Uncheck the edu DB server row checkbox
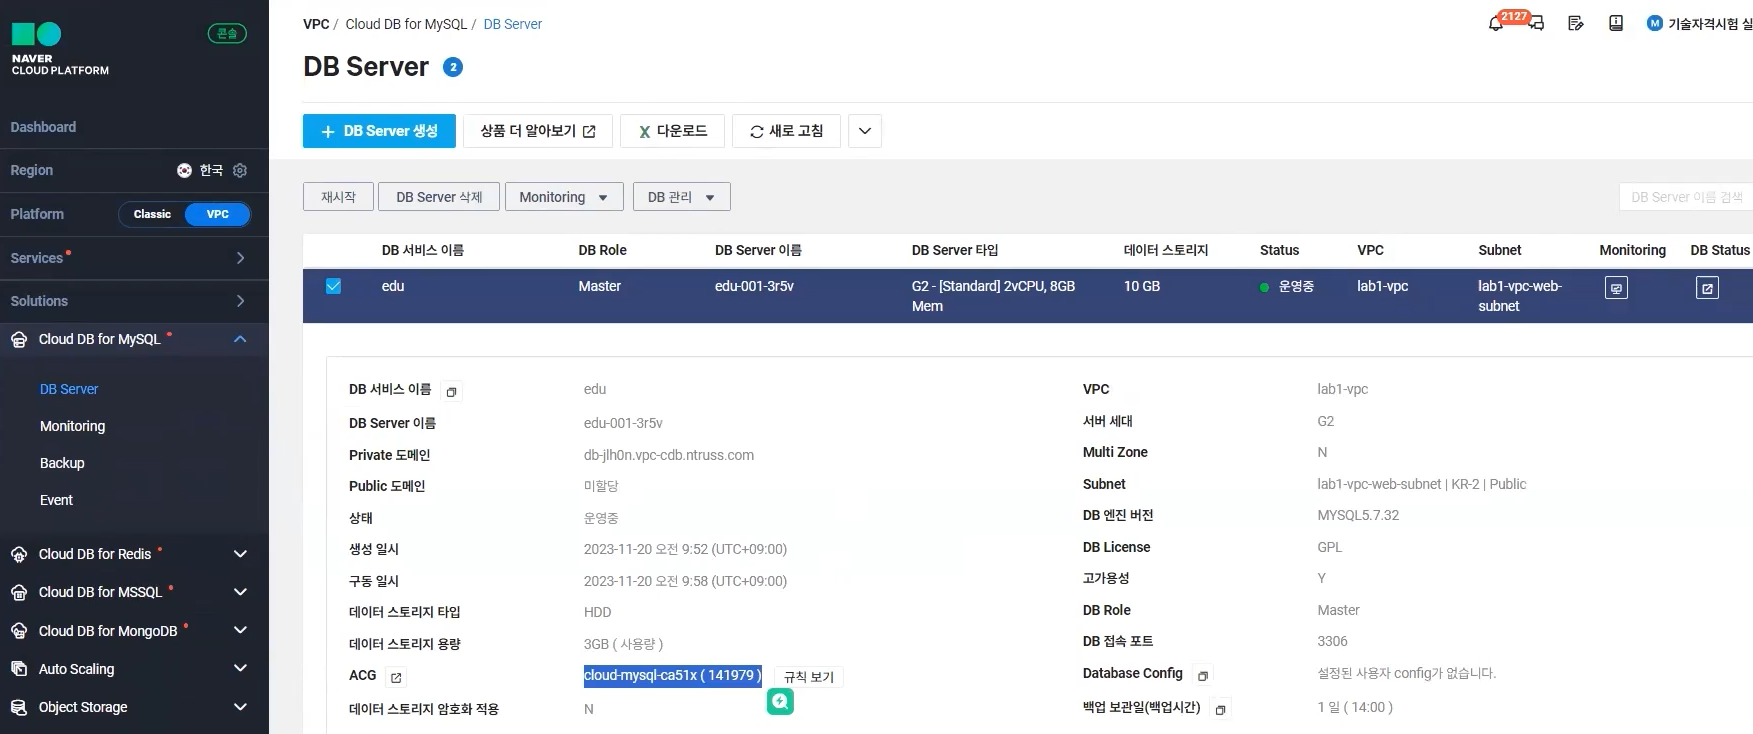Screen dimensions: 1753x734 click(333, 286)
